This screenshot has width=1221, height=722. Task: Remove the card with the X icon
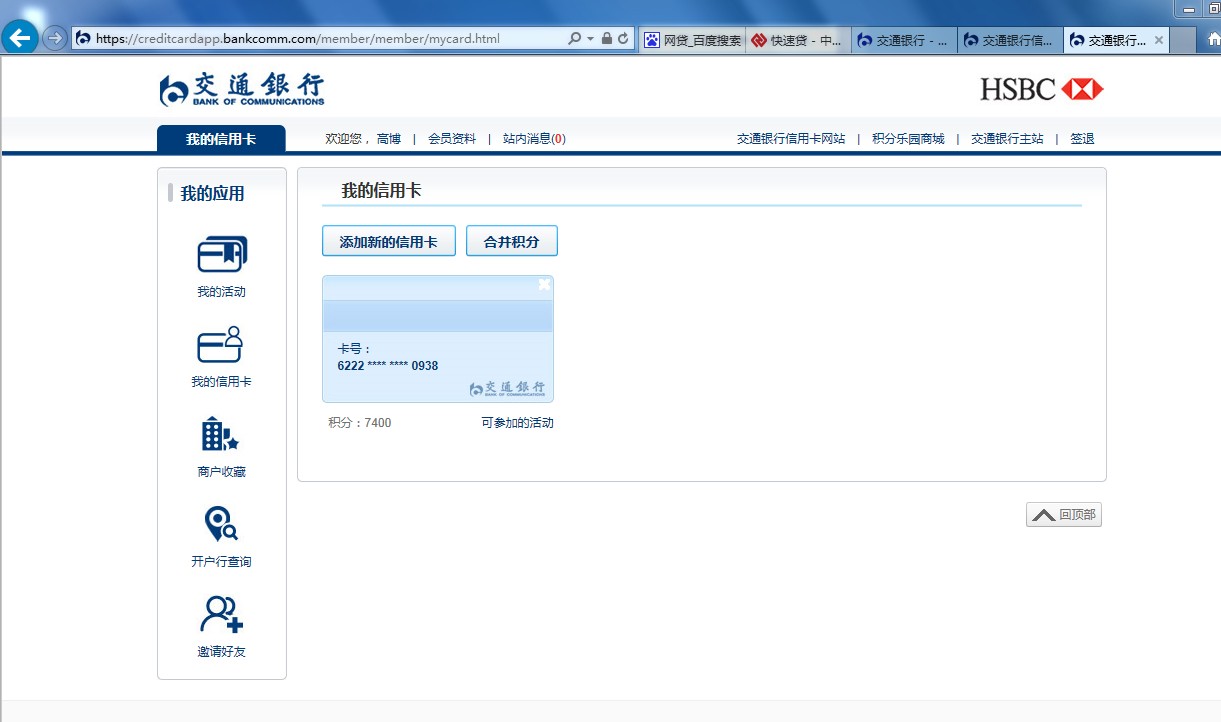click(x=544, y=285)
